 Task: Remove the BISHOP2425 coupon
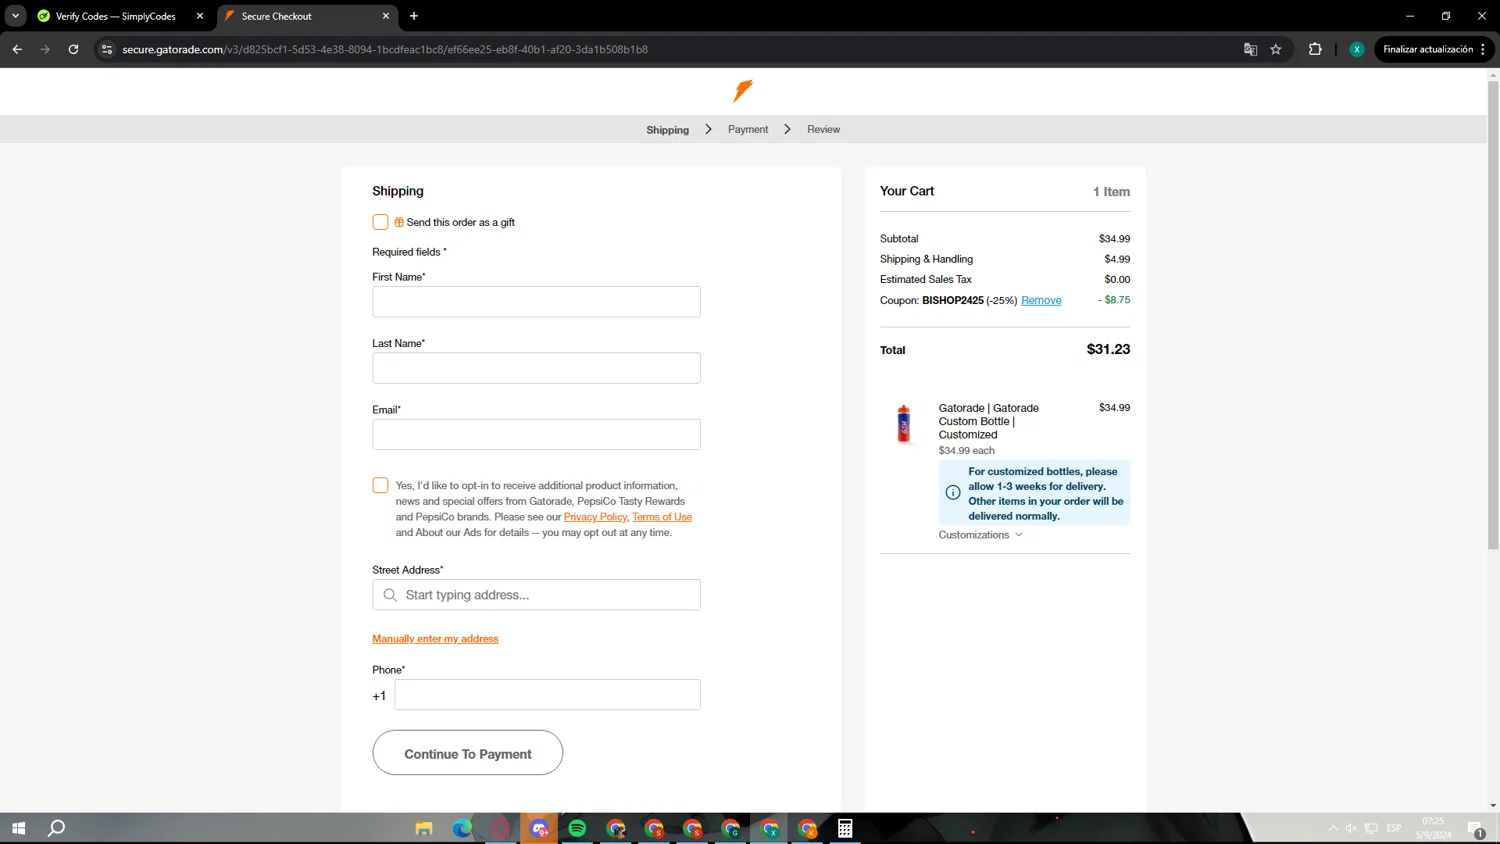pyautogui.click(x=1041, y=300)
